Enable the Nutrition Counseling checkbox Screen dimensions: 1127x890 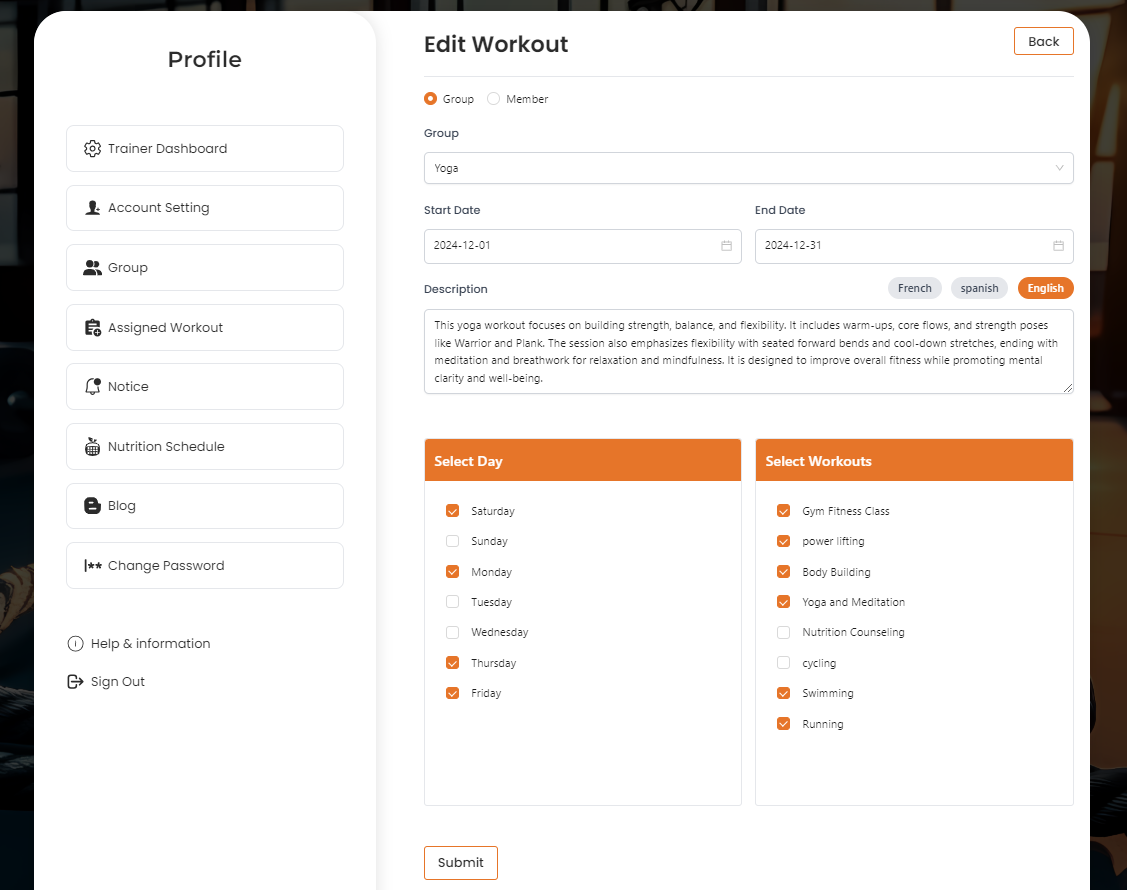click(x=783, y=632)
